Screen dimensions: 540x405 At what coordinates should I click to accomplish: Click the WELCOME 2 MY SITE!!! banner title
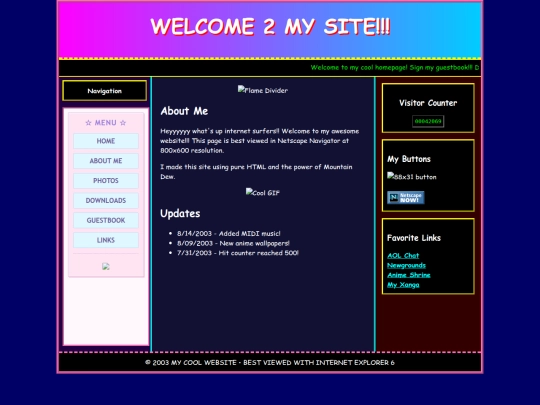(270, 27)
